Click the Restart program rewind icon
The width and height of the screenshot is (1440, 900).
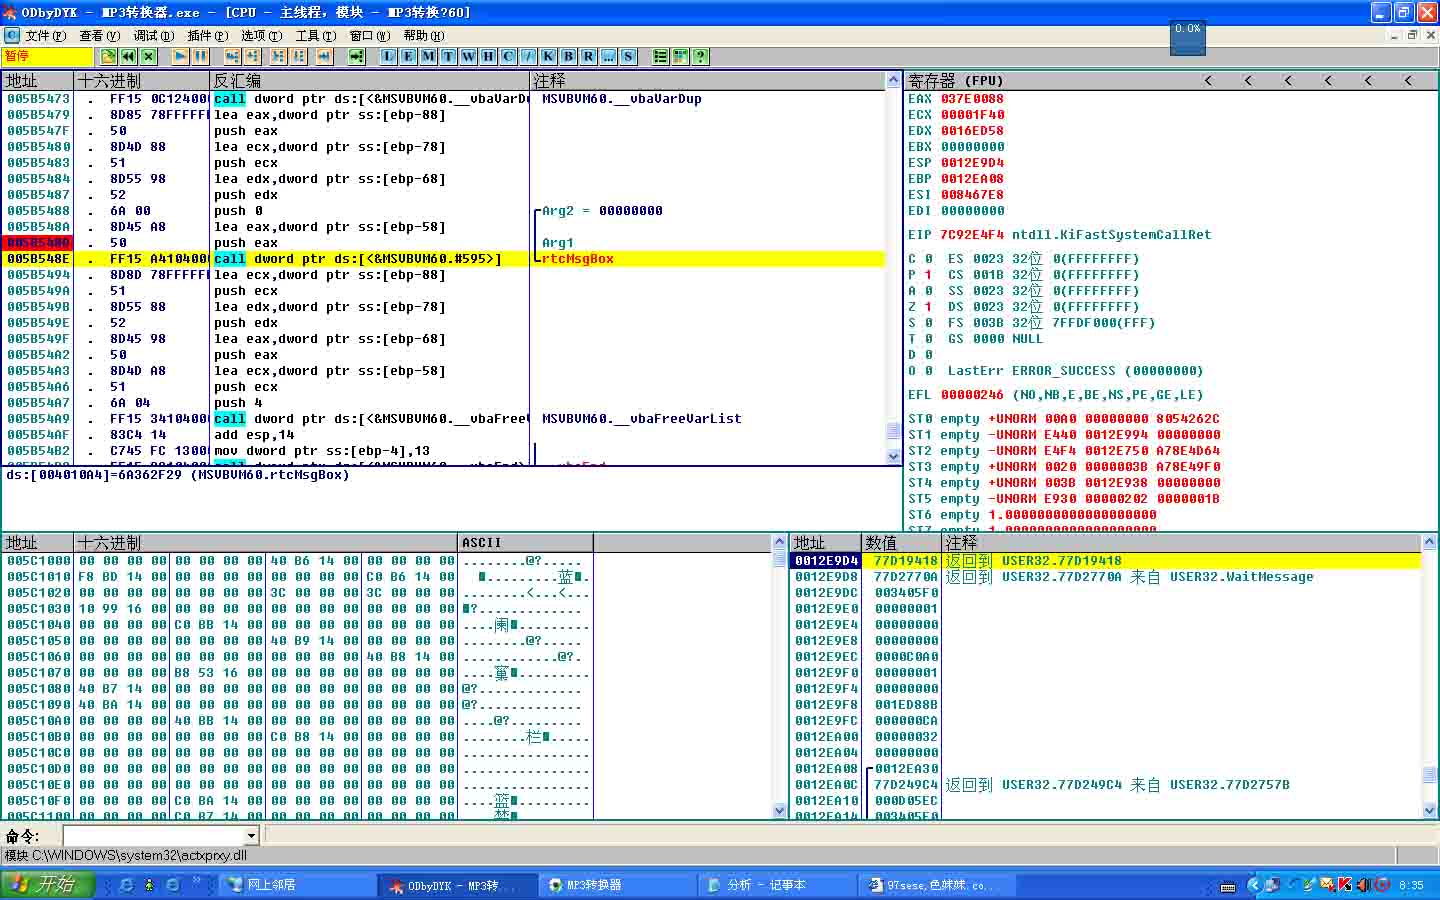tap(128, 57)
